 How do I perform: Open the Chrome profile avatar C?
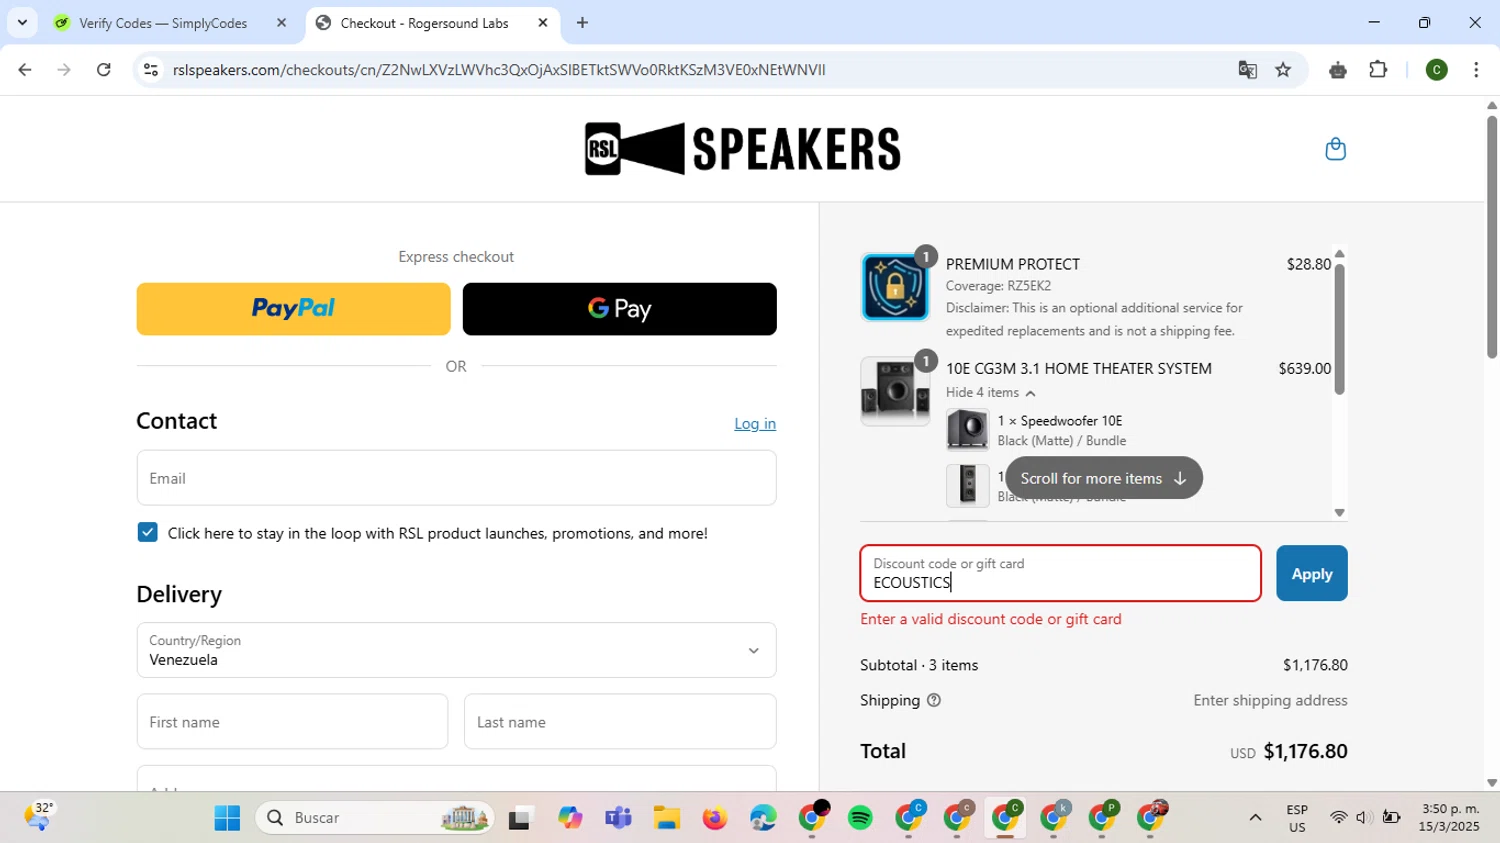pos(1436,70)
